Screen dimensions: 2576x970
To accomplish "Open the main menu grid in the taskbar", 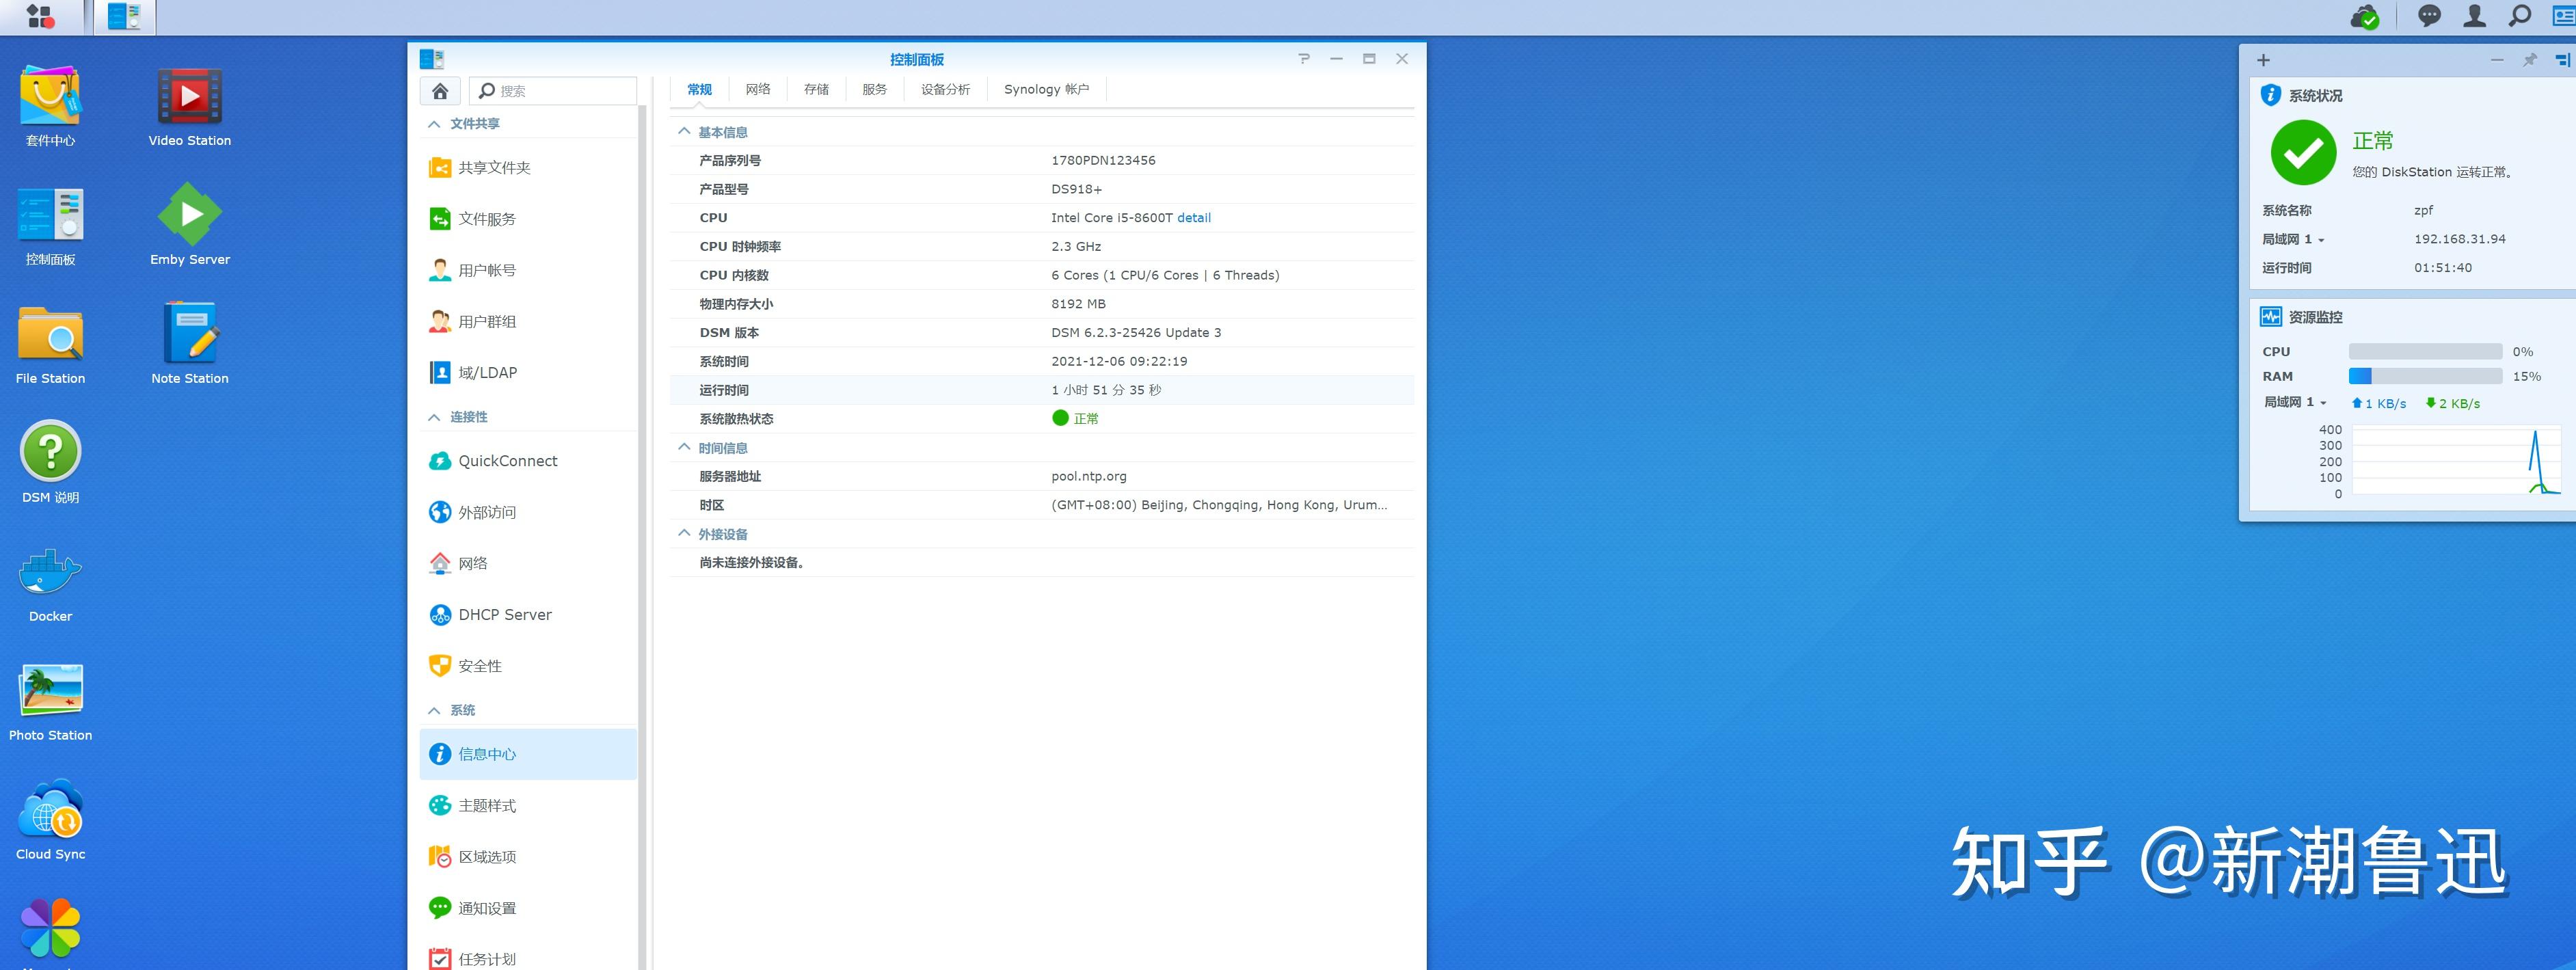I will click(x=40, y=16).
